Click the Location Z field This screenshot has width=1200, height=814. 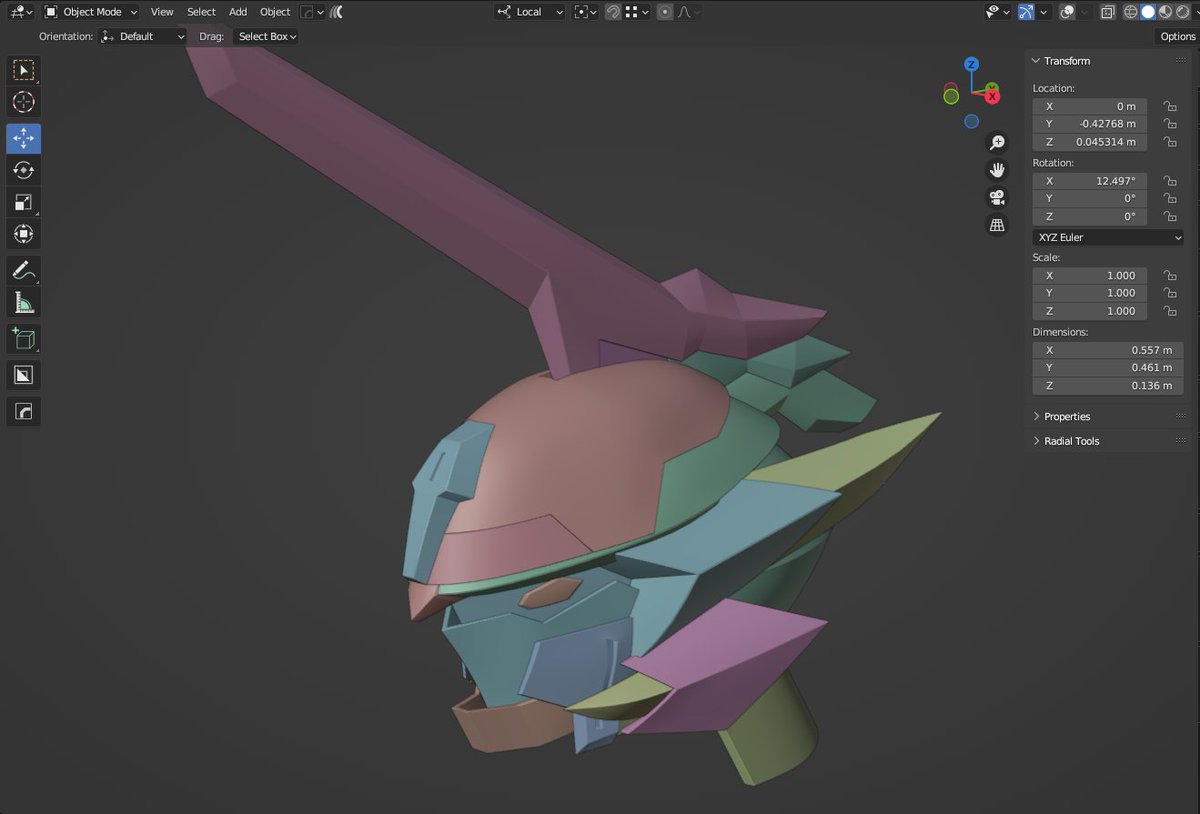pyautogui.click(x=1090, y=142)
